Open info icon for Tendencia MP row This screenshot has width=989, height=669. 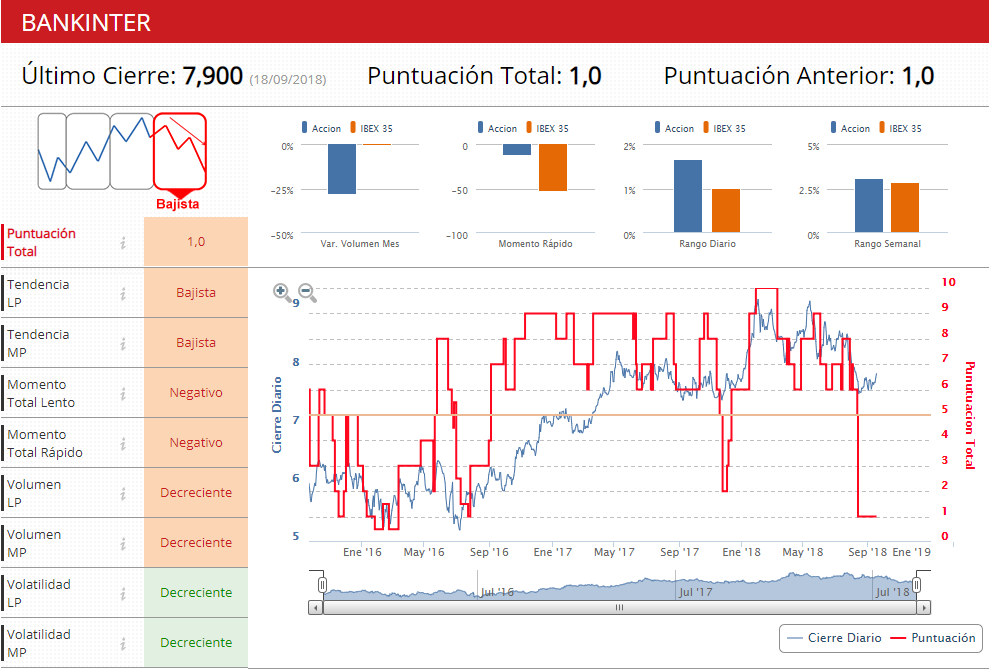(x=124, y=343)
